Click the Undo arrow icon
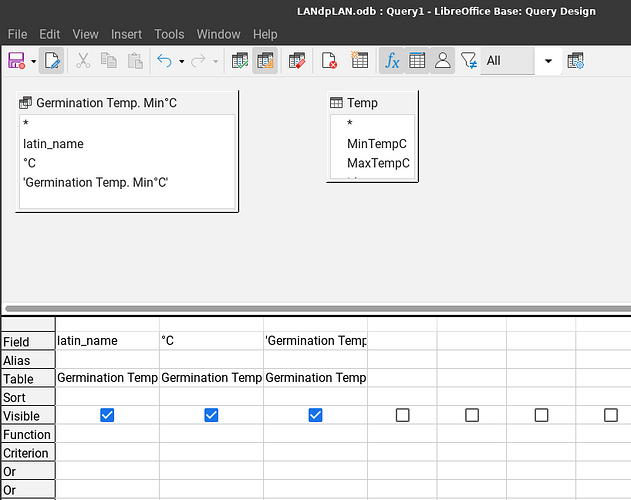 [165, 61]
